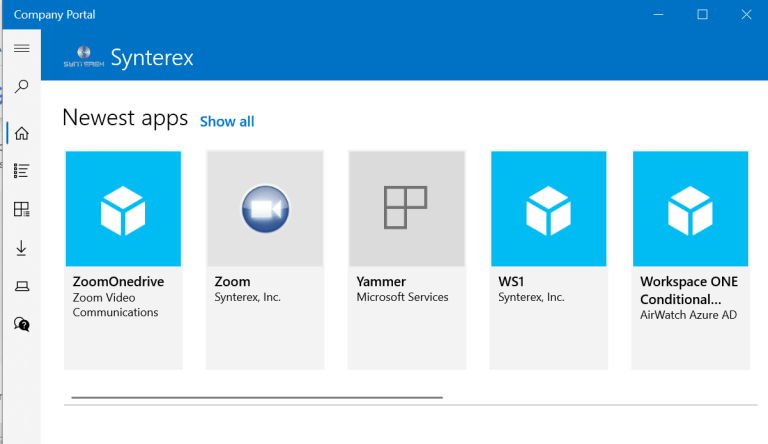
Task: Open downloads and updates icon
Action: [21, 248]
